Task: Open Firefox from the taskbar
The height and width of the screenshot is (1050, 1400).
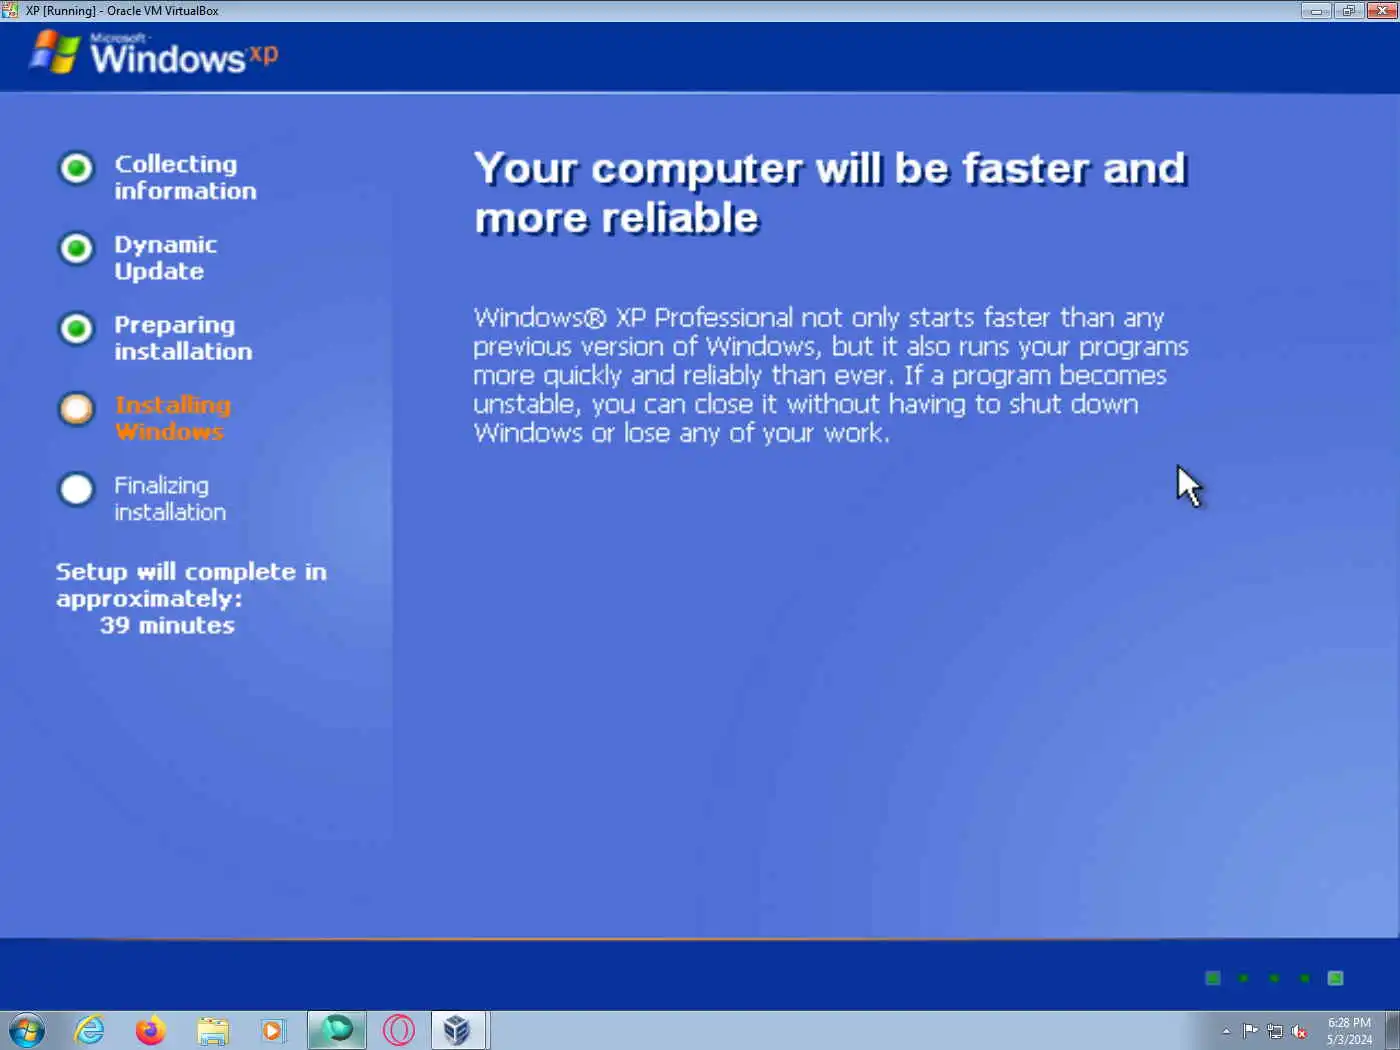Action: pyautogui.click(x=151, y=1030)
